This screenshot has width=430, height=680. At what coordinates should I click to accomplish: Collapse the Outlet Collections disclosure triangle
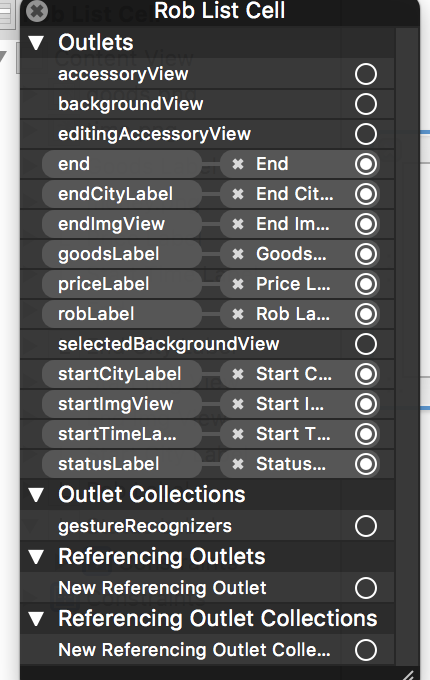[36, 495]
